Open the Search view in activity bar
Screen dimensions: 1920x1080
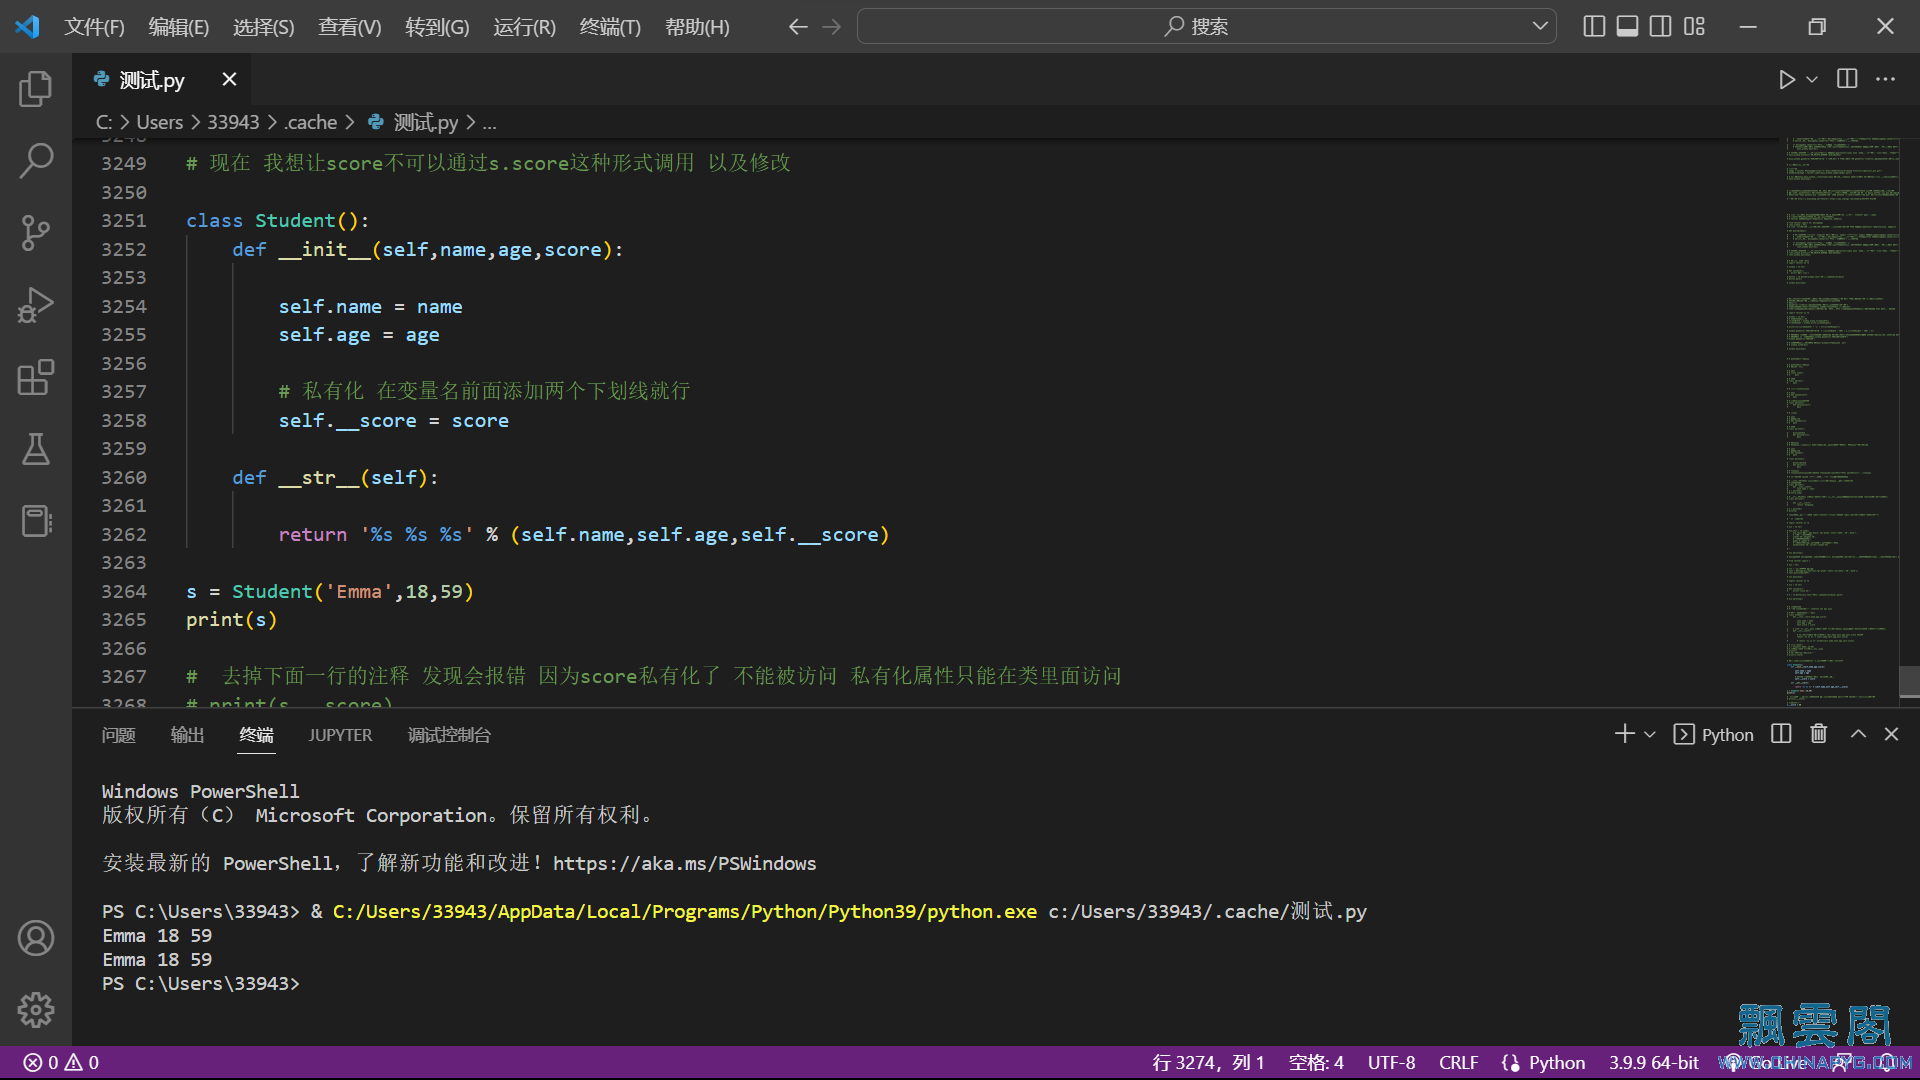point(36,160)
